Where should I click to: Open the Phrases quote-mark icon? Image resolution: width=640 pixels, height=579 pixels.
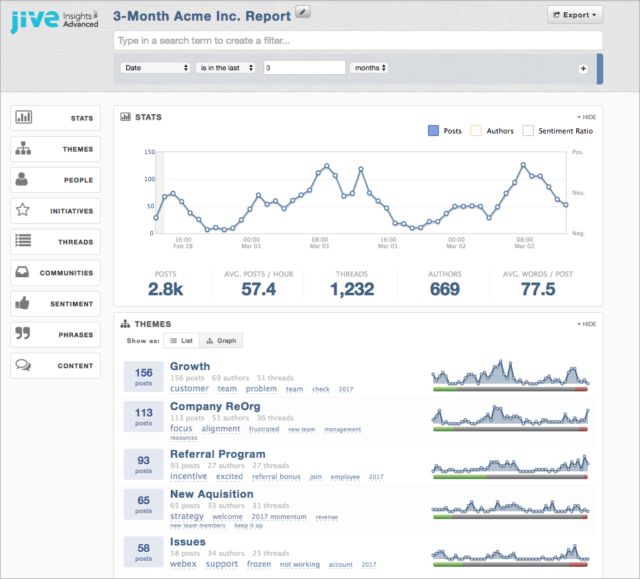click(24, 335)
